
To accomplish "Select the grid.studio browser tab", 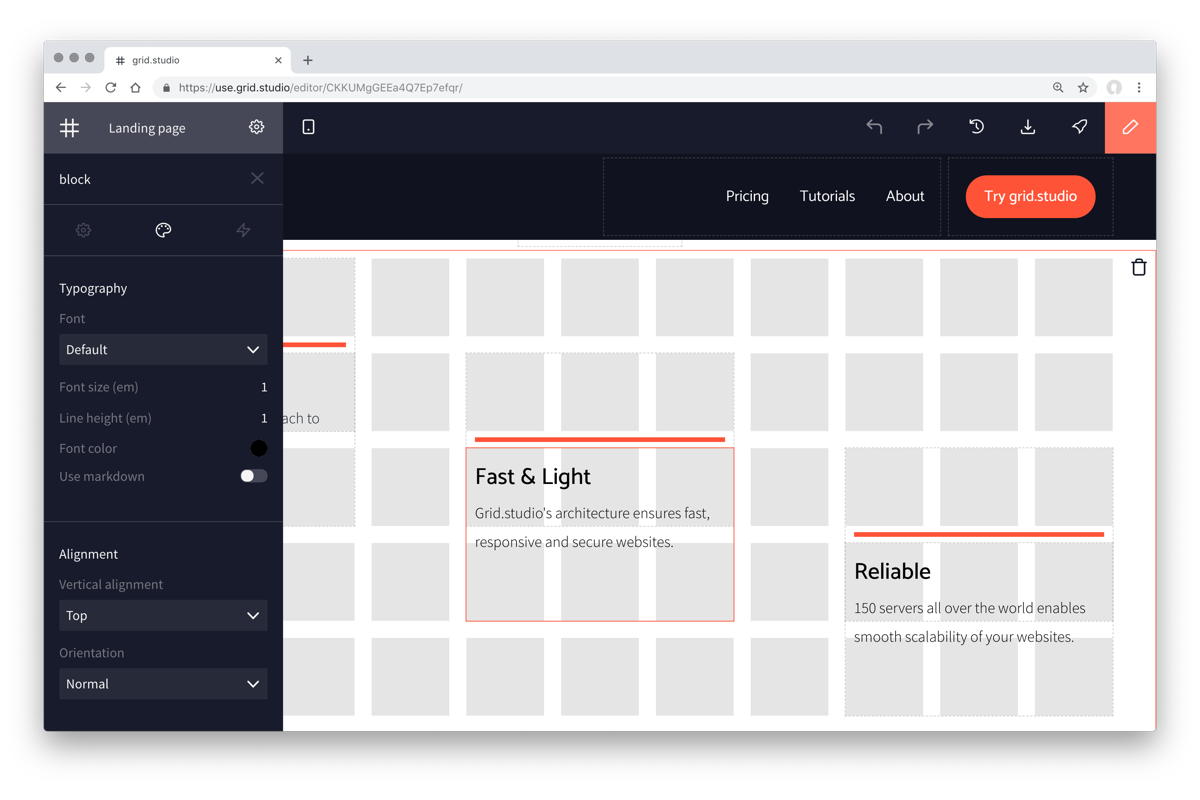I will coord(197,60).
